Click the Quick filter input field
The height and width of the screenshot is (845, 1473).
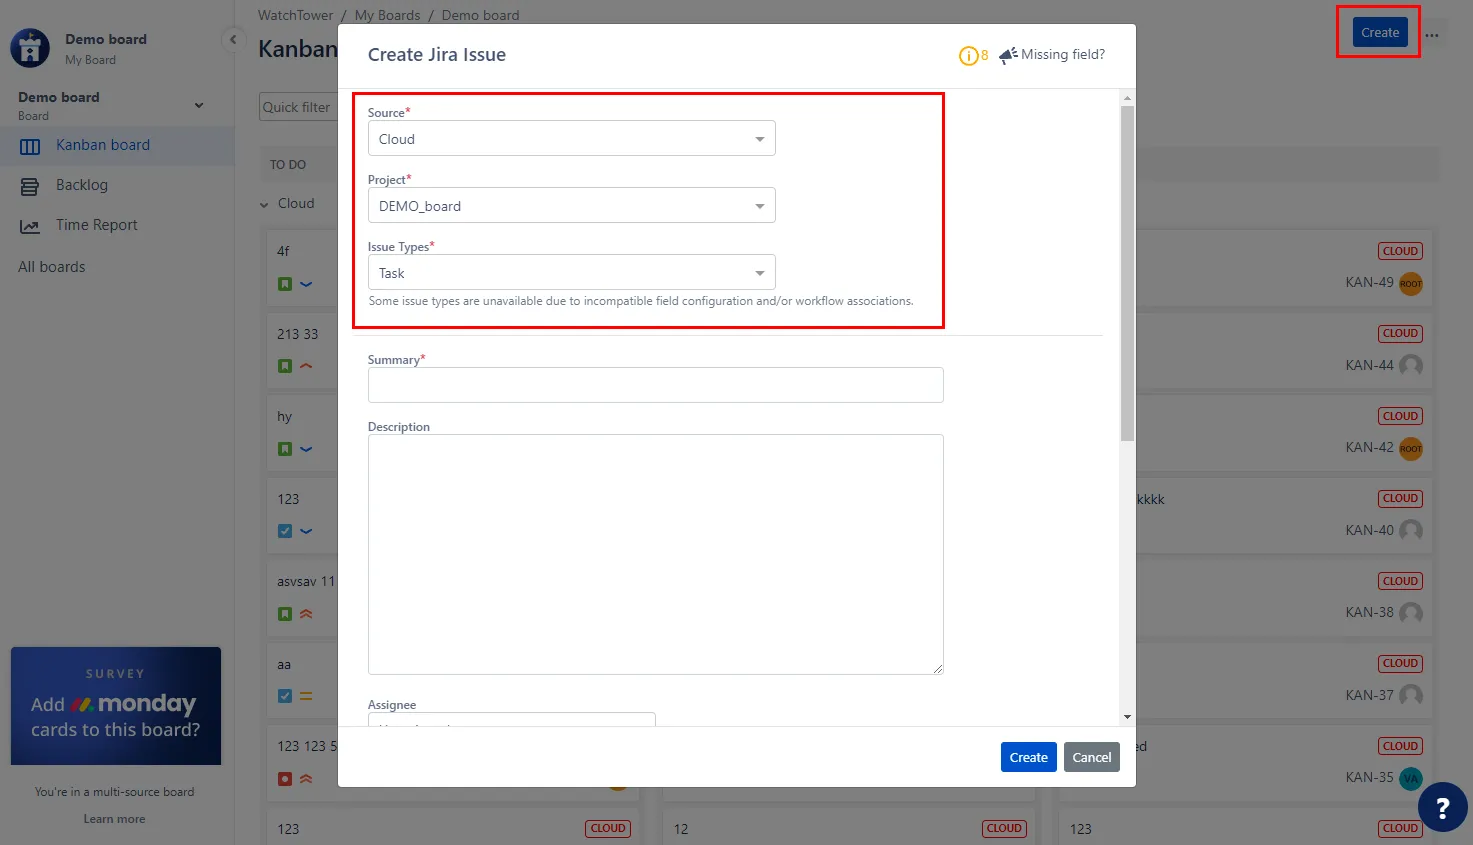pos(297,107)
